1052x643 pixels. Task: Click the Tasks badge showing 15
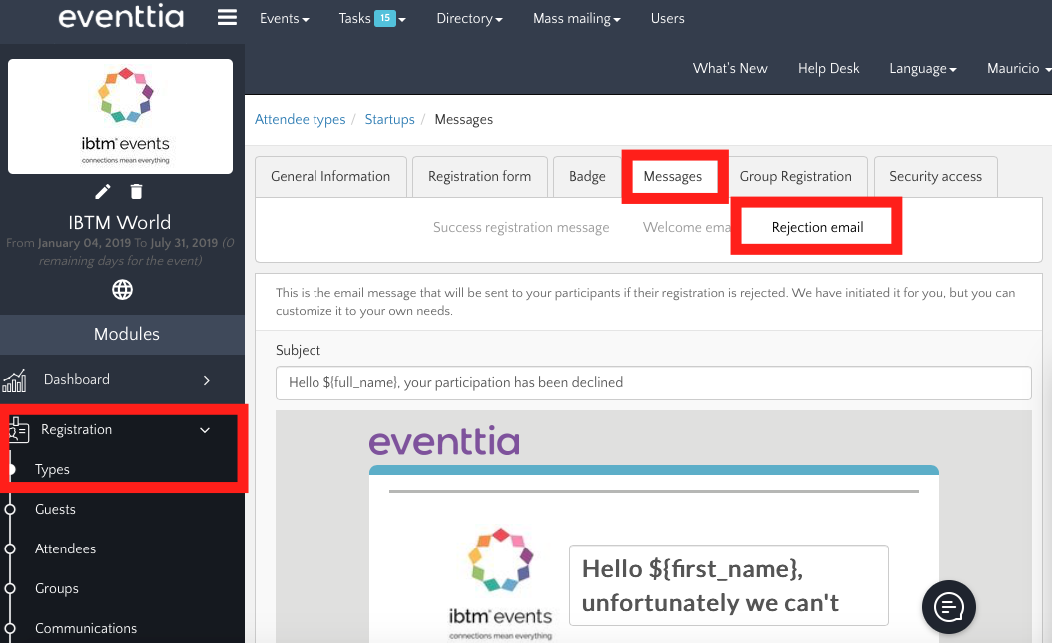(384, 18)
